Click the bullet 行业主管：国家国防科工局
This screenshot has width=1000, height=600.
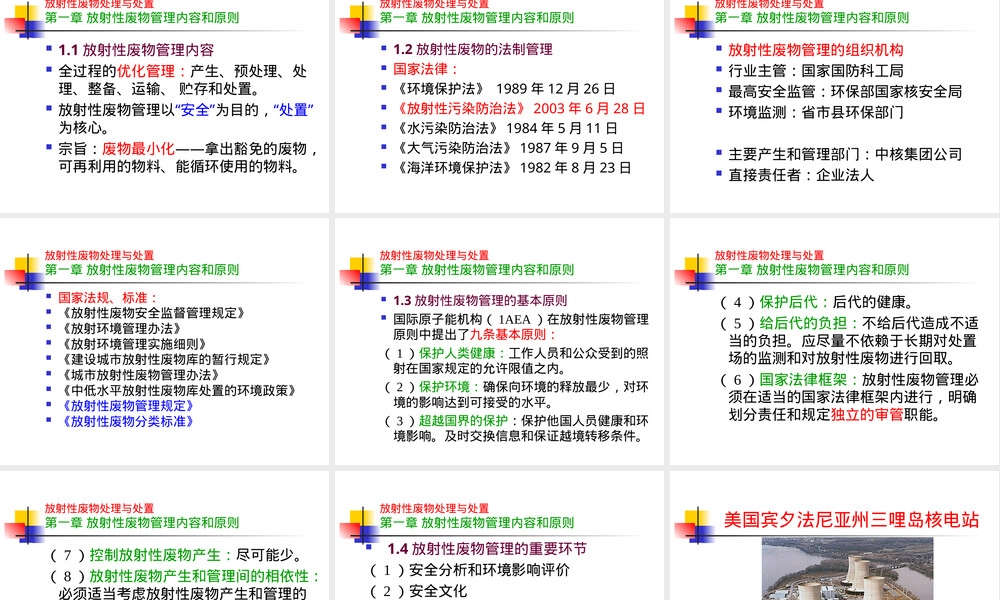click(x=816, y=71)
